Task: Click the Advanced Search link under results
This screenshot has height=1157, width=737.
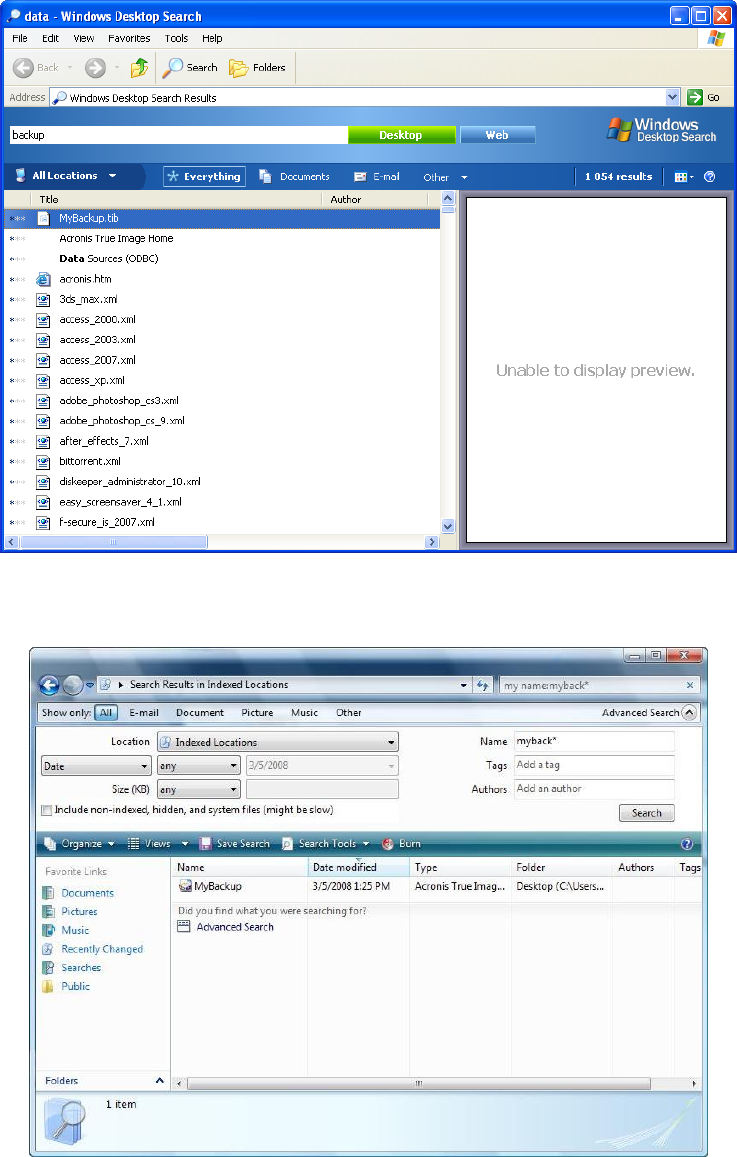Action: [235, 928]
